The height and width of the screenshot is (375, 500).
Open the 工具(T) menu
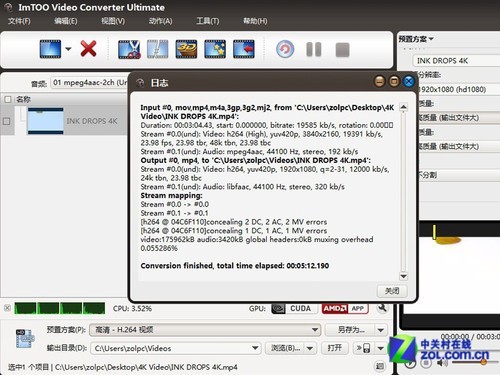pos(208,21)
